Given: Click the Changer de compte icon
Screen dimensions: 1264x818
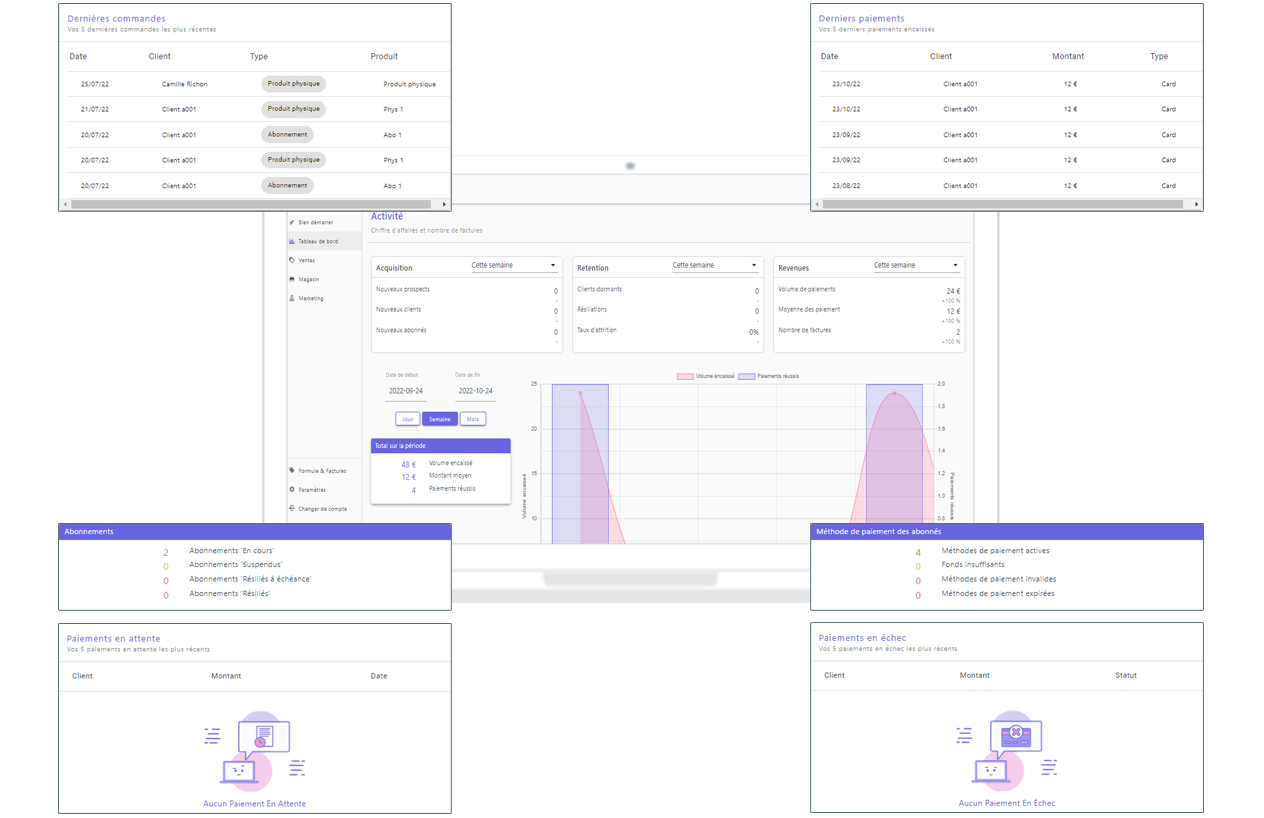Looking at the screenshot, I should tap(292, 508).
